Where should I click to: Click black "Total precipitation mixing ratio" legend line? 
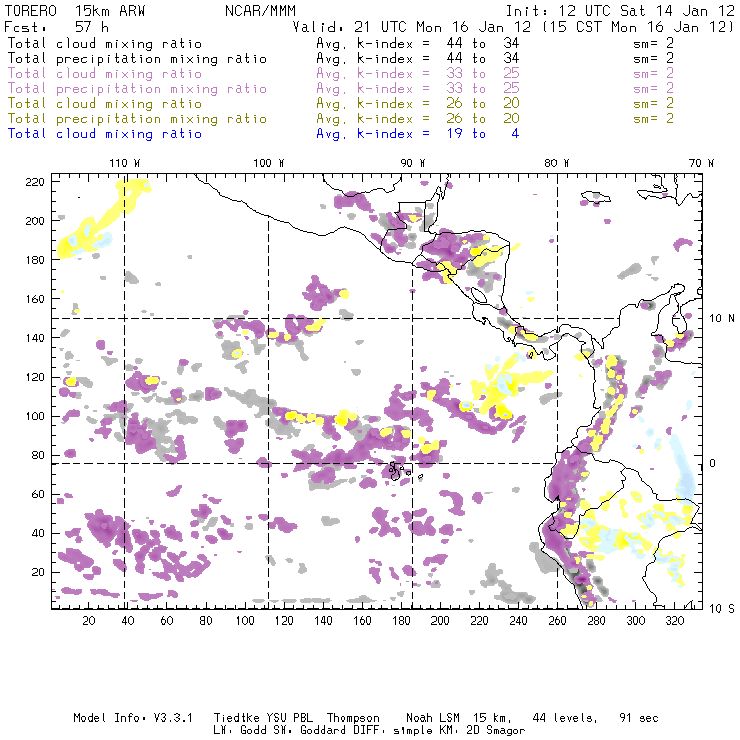[x=137, y=59]
